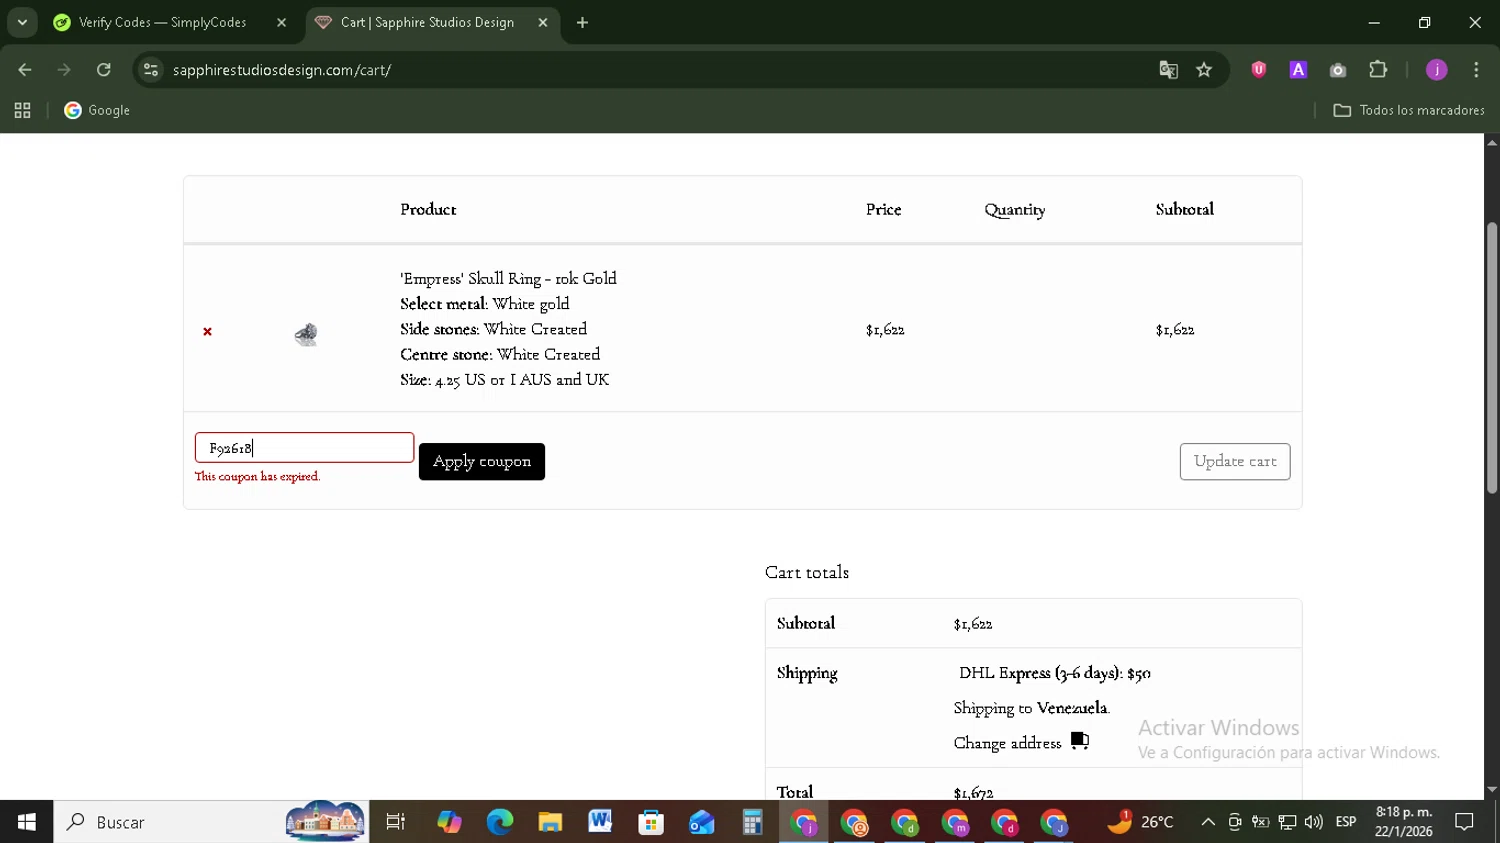Open the Google bookmark

pyautogui.click(x=97, y=111)
